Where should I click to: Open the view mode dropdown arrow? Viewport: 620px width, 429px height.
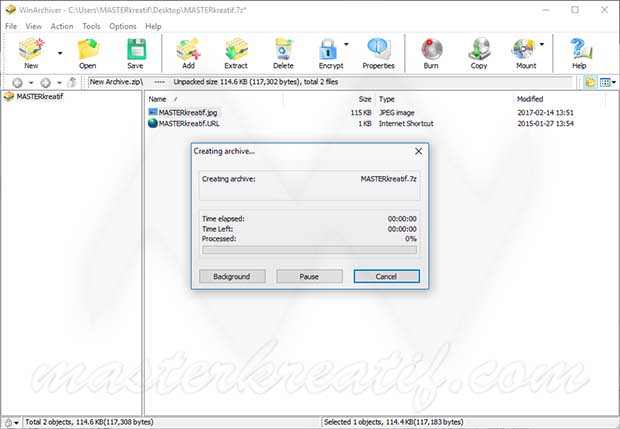click(x=614, y=83)
